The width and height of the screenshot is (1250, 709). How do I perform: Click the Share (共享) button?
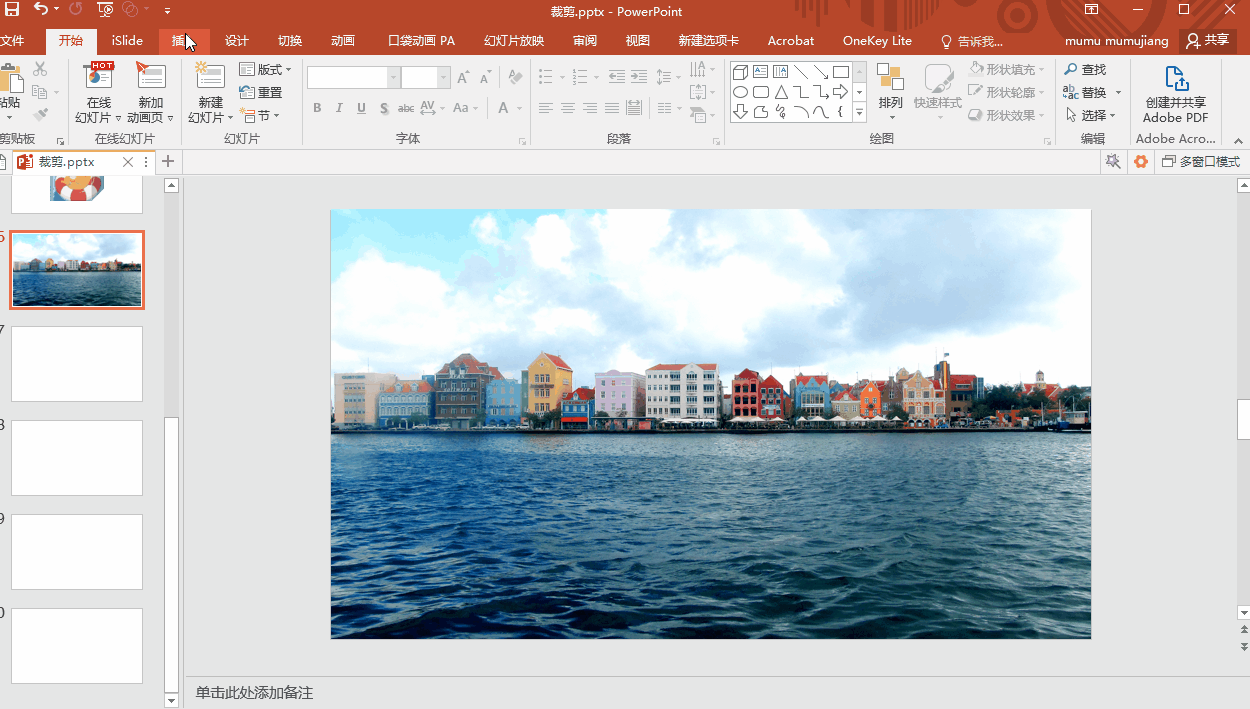[x=1207, y=41]
